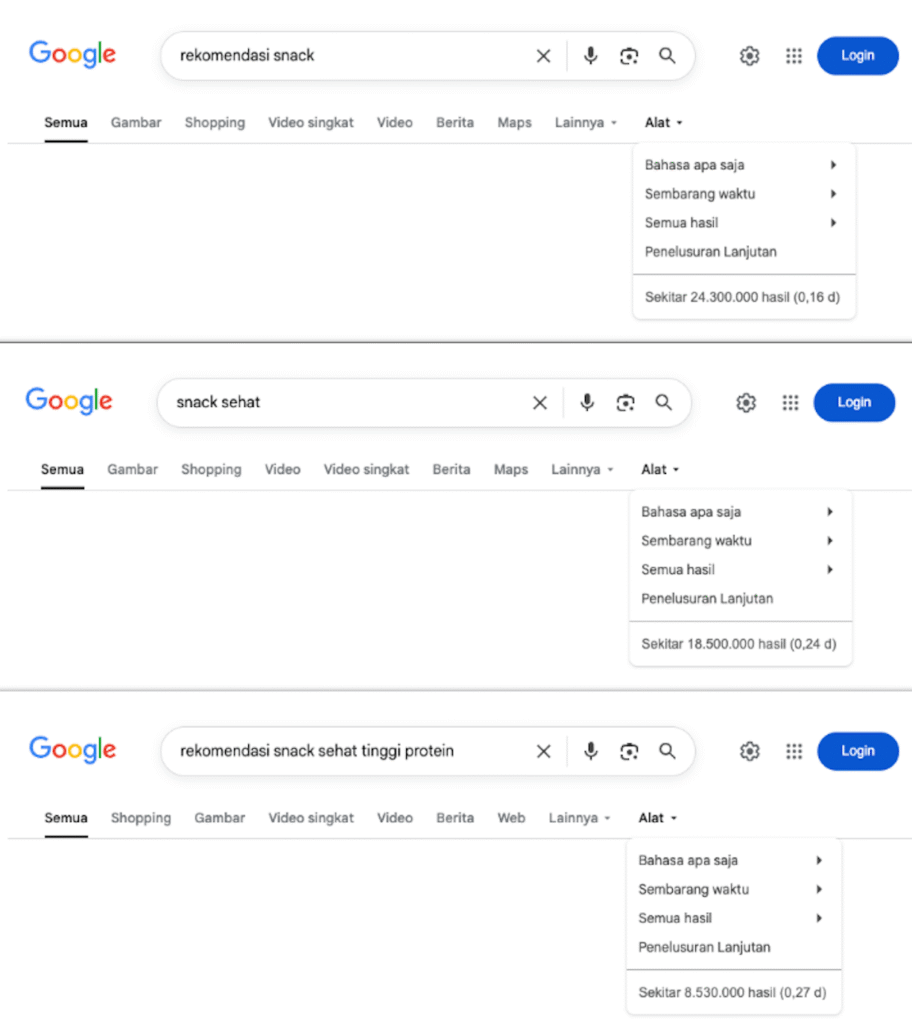The image size is (912, 1024).
Task: Click the magnifying glass to search 'snack sehat'
Action: 663,402
